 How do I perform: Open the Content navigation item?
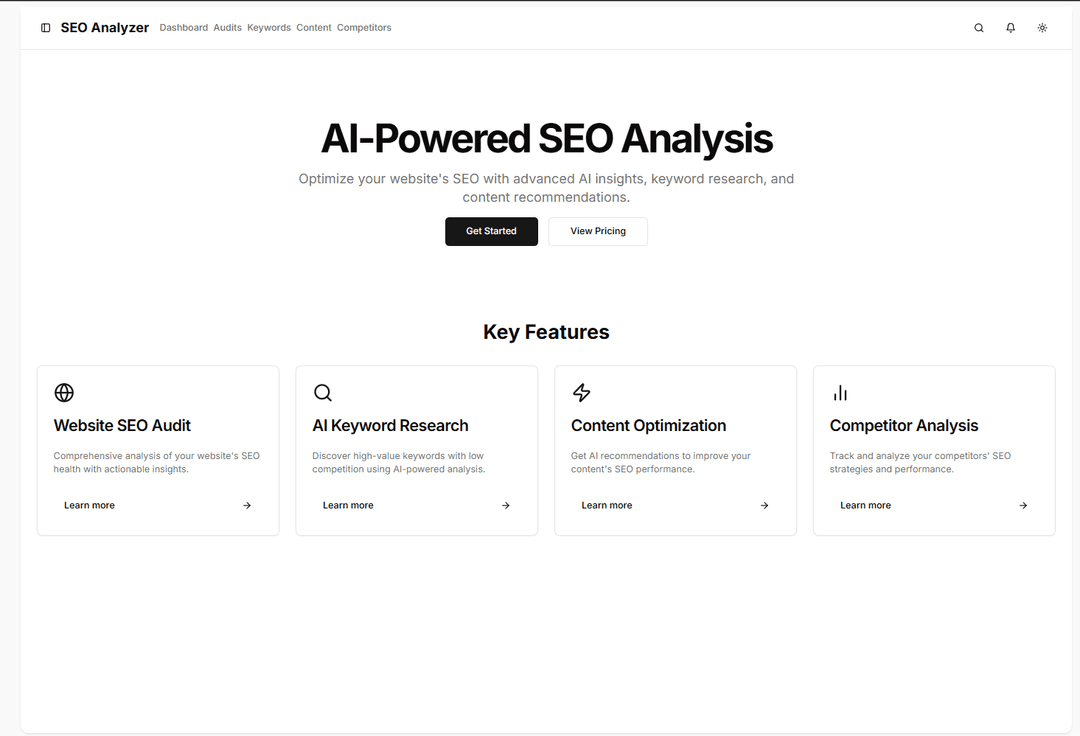(313, 27)
